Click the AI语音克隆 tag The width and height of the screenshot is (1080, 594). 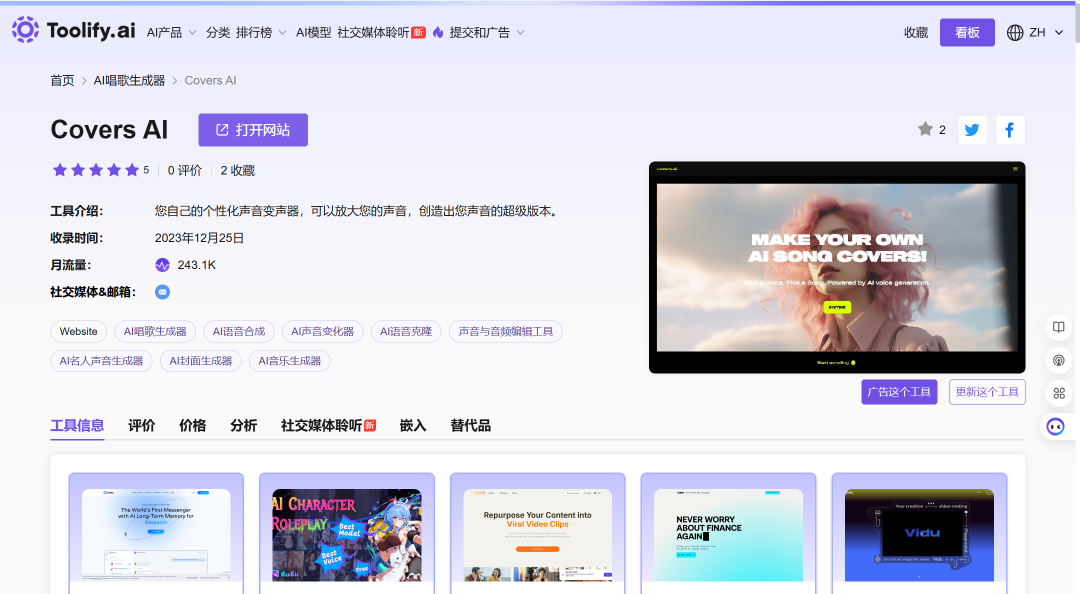(406, 331)
